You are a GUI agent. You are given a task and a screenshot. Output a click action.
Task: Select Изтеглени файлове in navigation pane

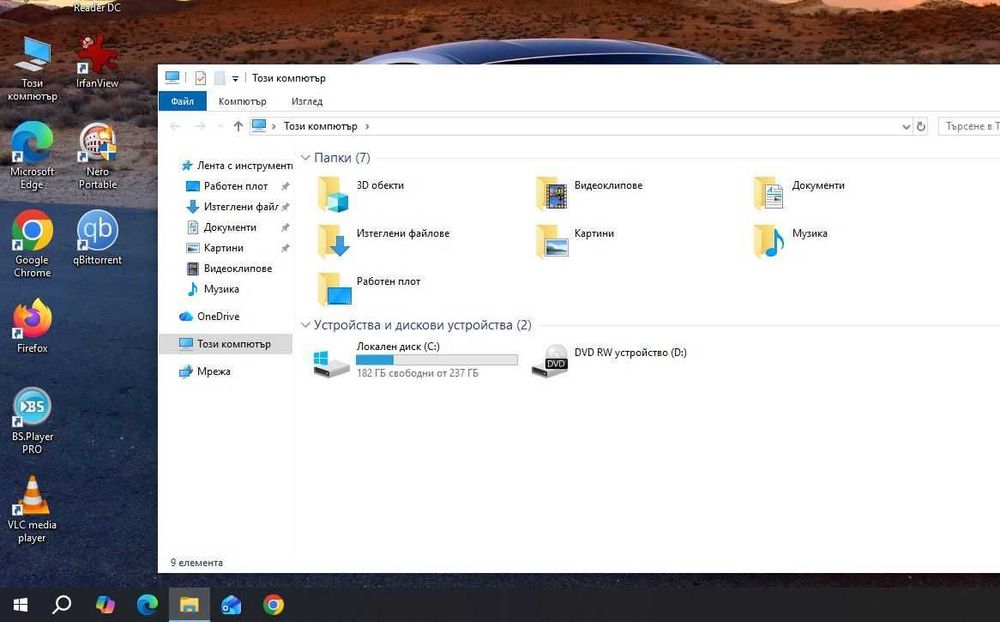235,207
